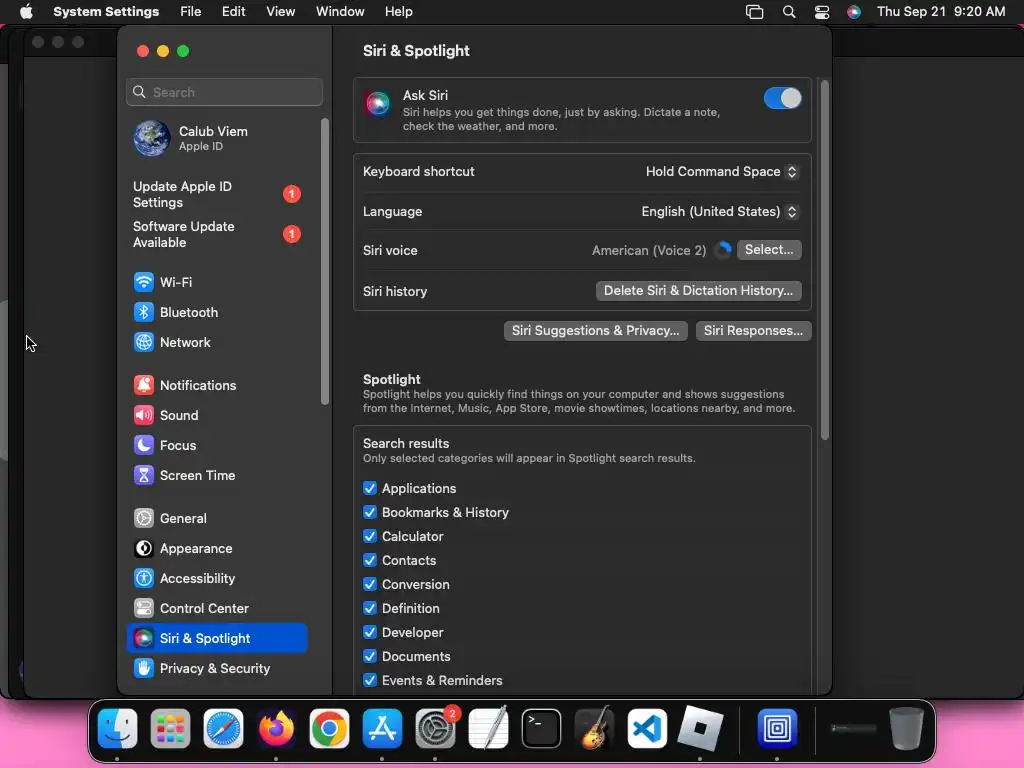Open the System Settings app menu
This screenshot has height=768, width=1024.
point(106,12)
